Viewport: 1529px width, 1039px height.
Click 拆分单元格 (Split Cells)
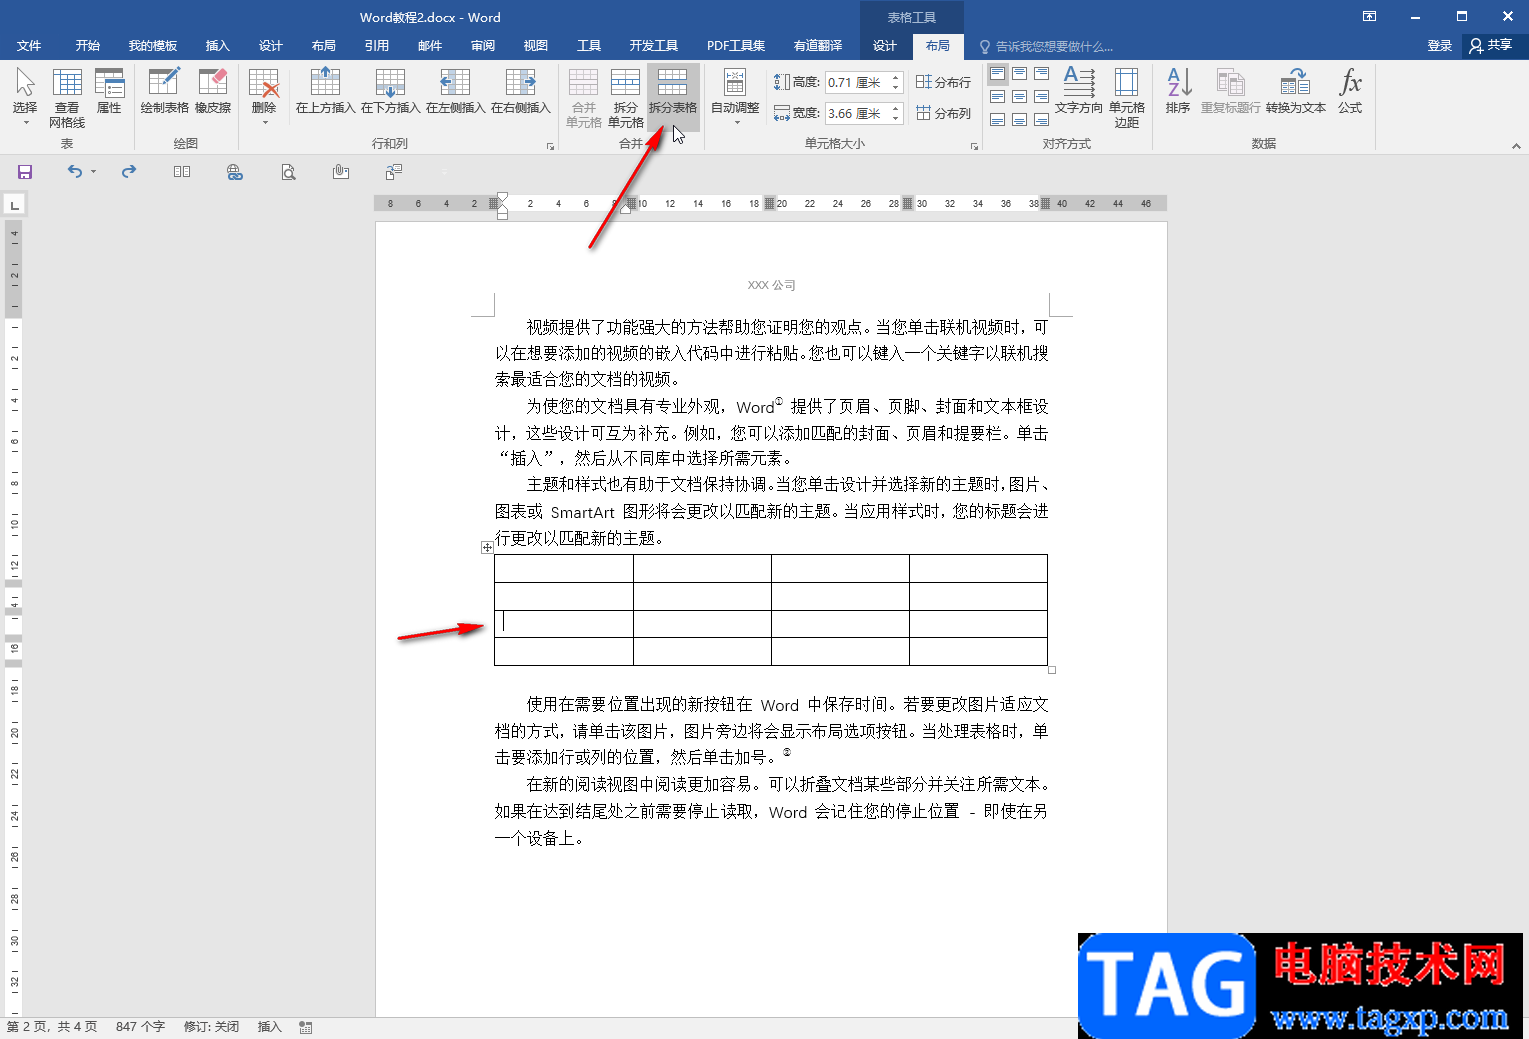(626, 97)
